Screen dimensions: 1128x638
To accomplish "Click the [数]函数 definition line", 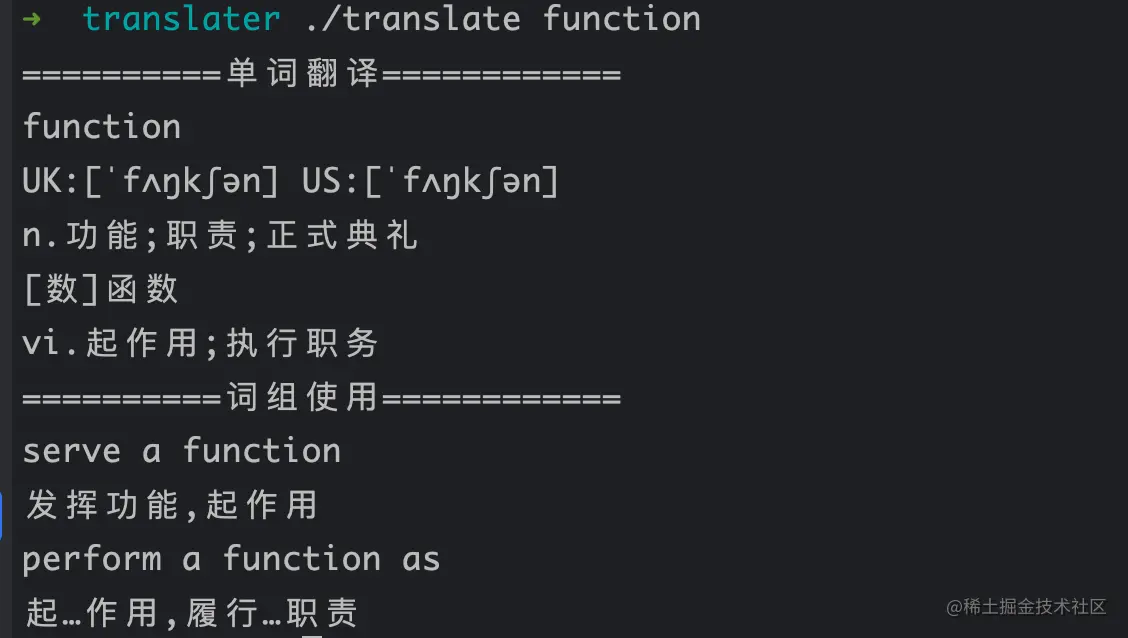I will [x=100, y=290].
